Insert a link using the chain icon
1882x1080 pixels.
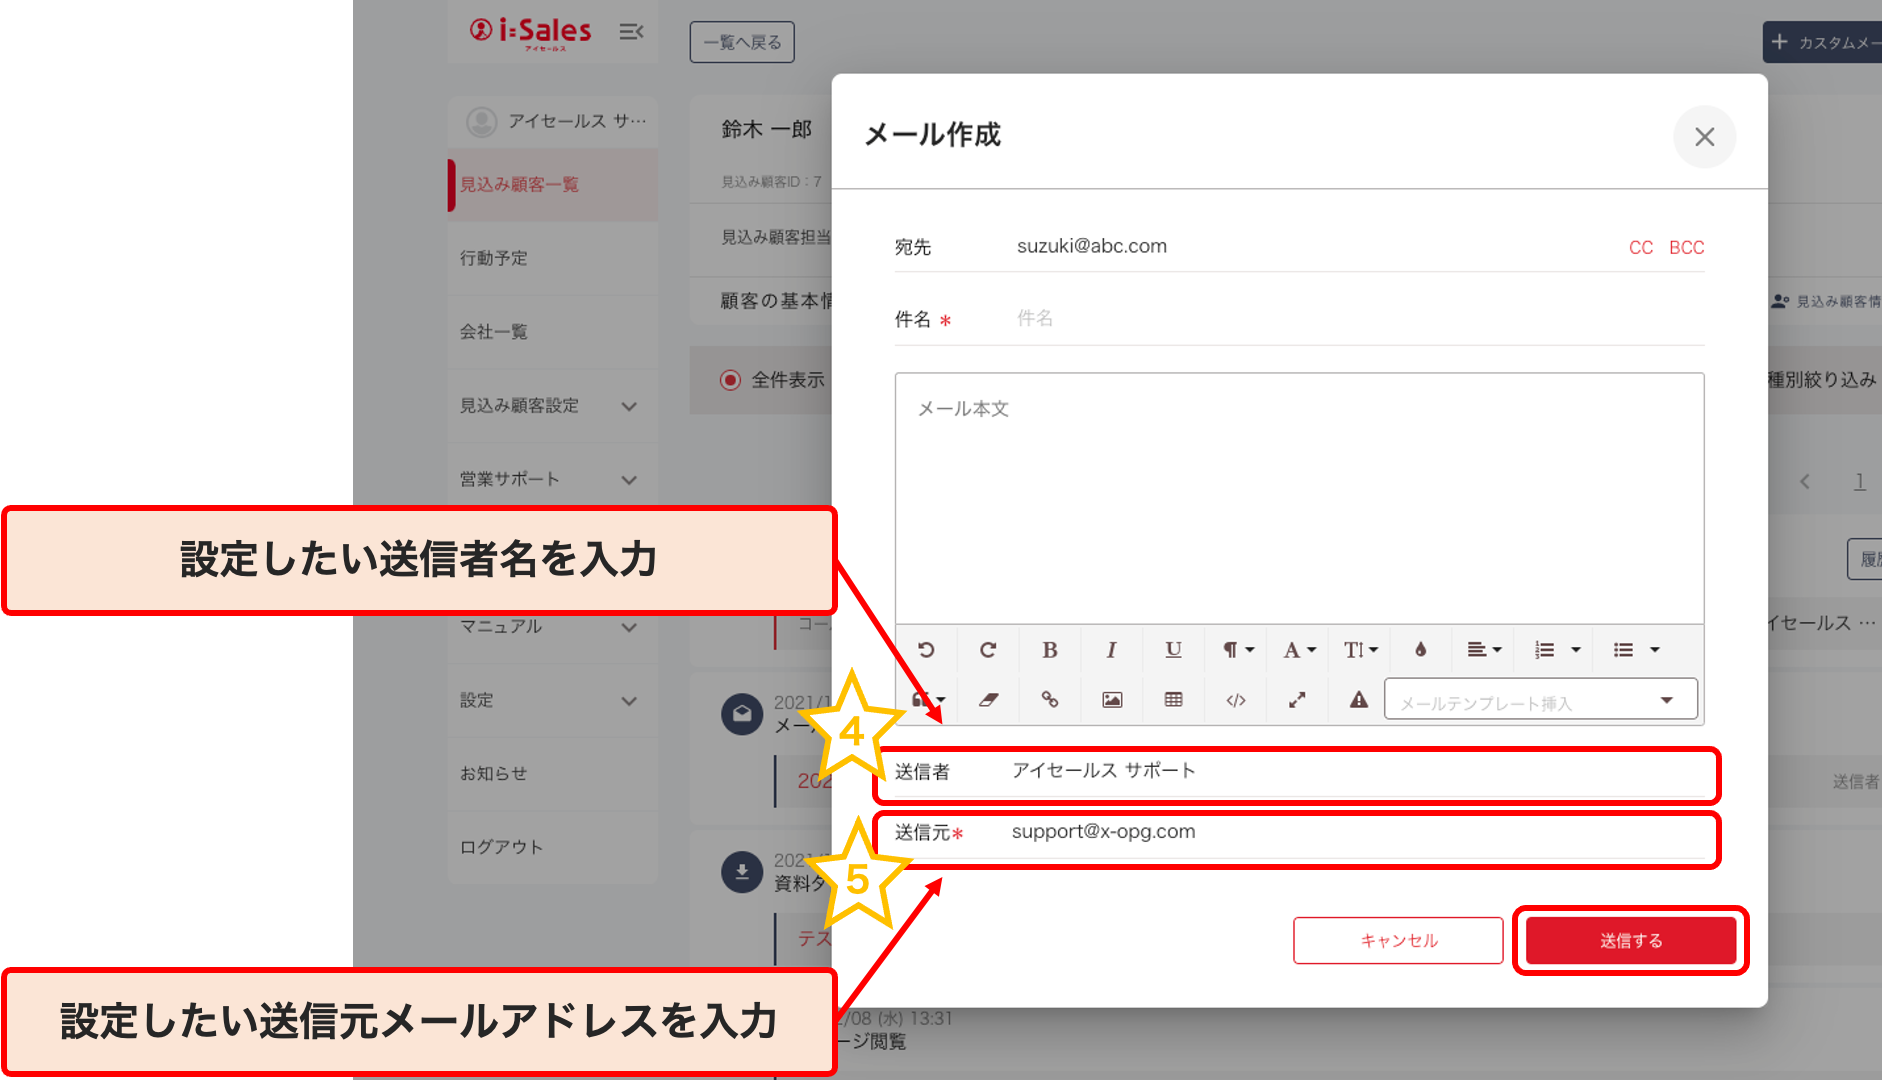(x=1049, y=700)
